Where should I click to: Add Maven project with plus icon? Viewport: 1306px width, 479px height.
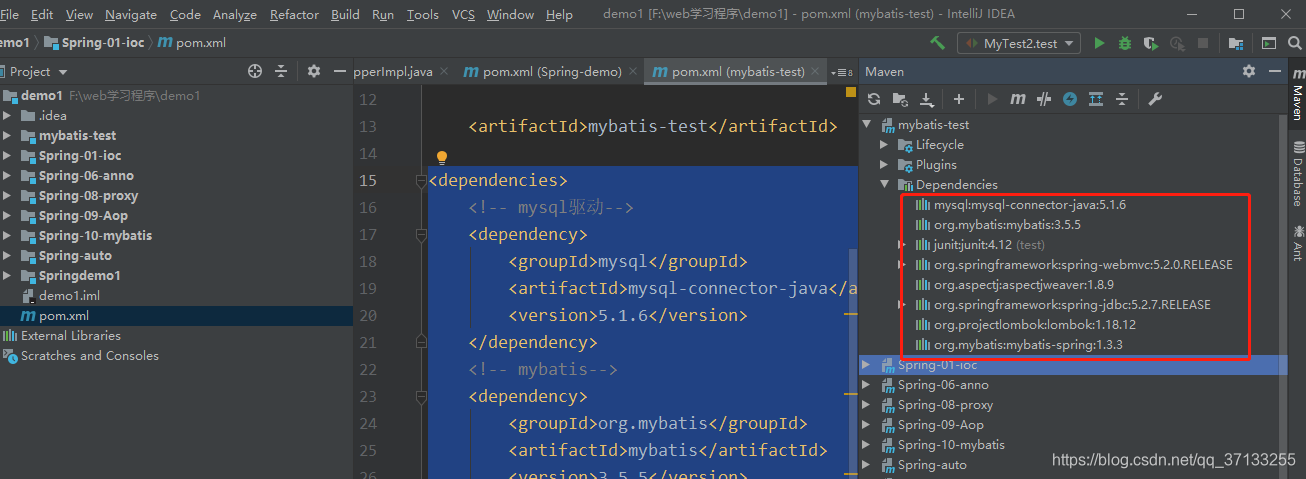[x=958, y=99]
